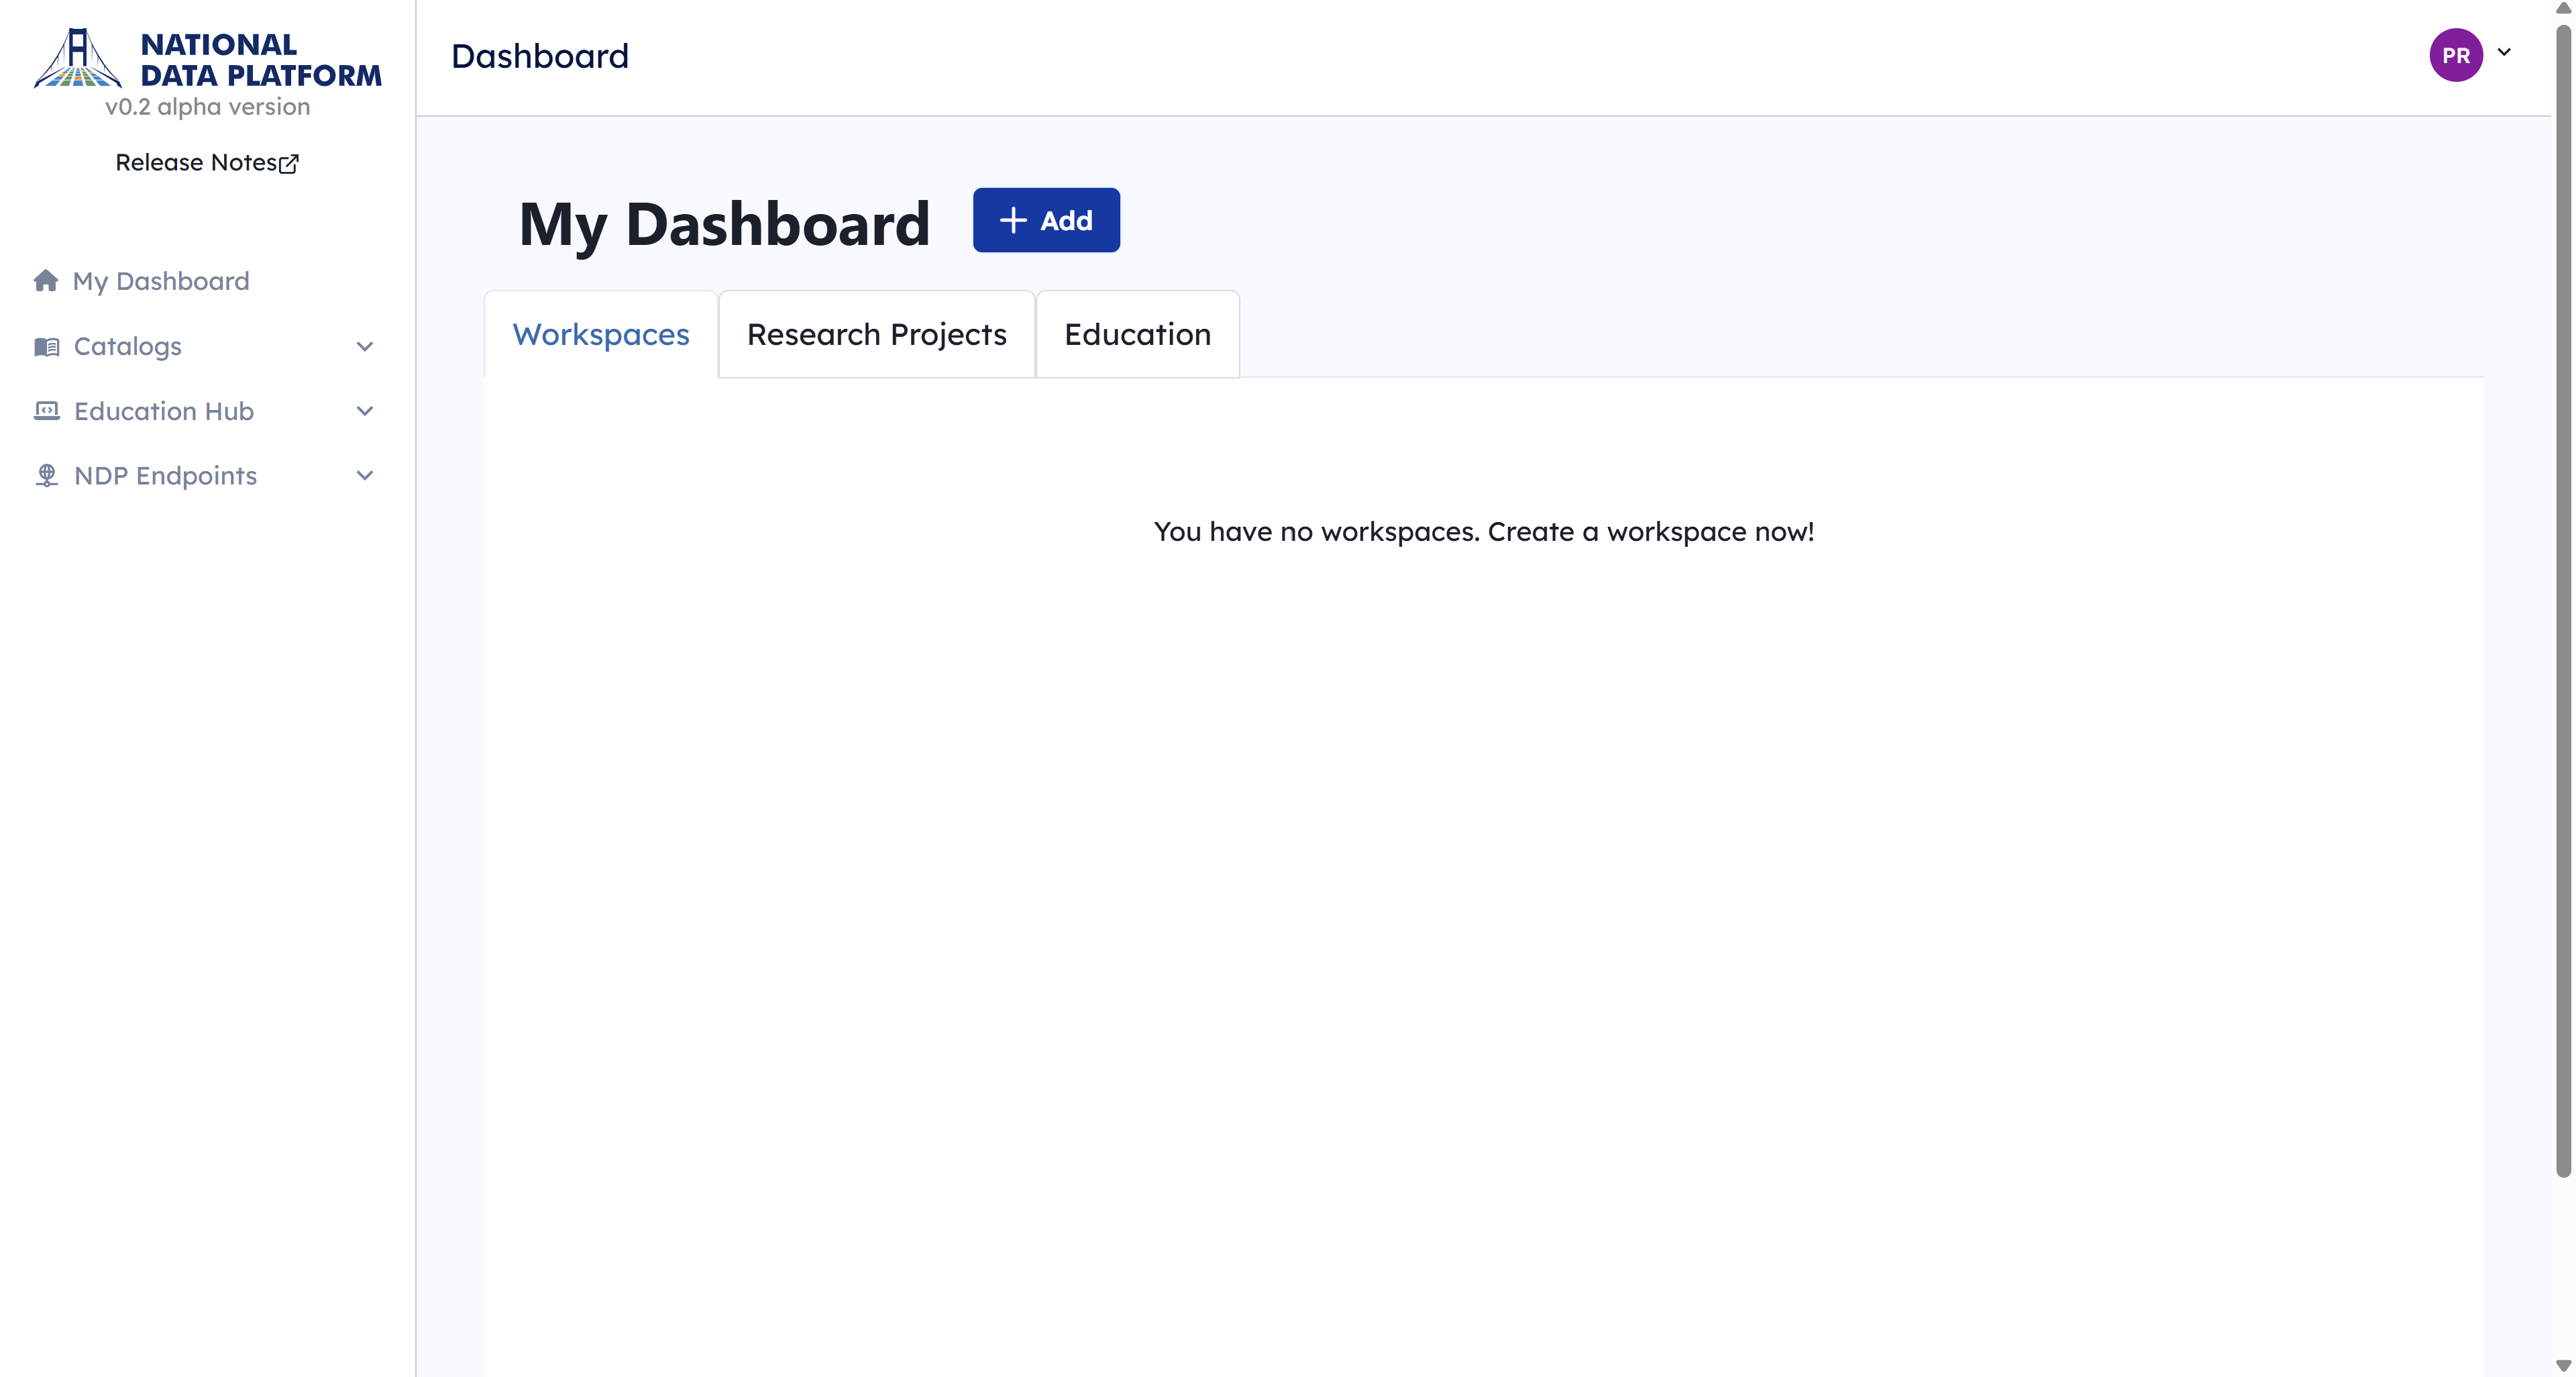Switch to the Research Projects tab
This screenshot has height=1377, width=2576.
pos(877,334)
